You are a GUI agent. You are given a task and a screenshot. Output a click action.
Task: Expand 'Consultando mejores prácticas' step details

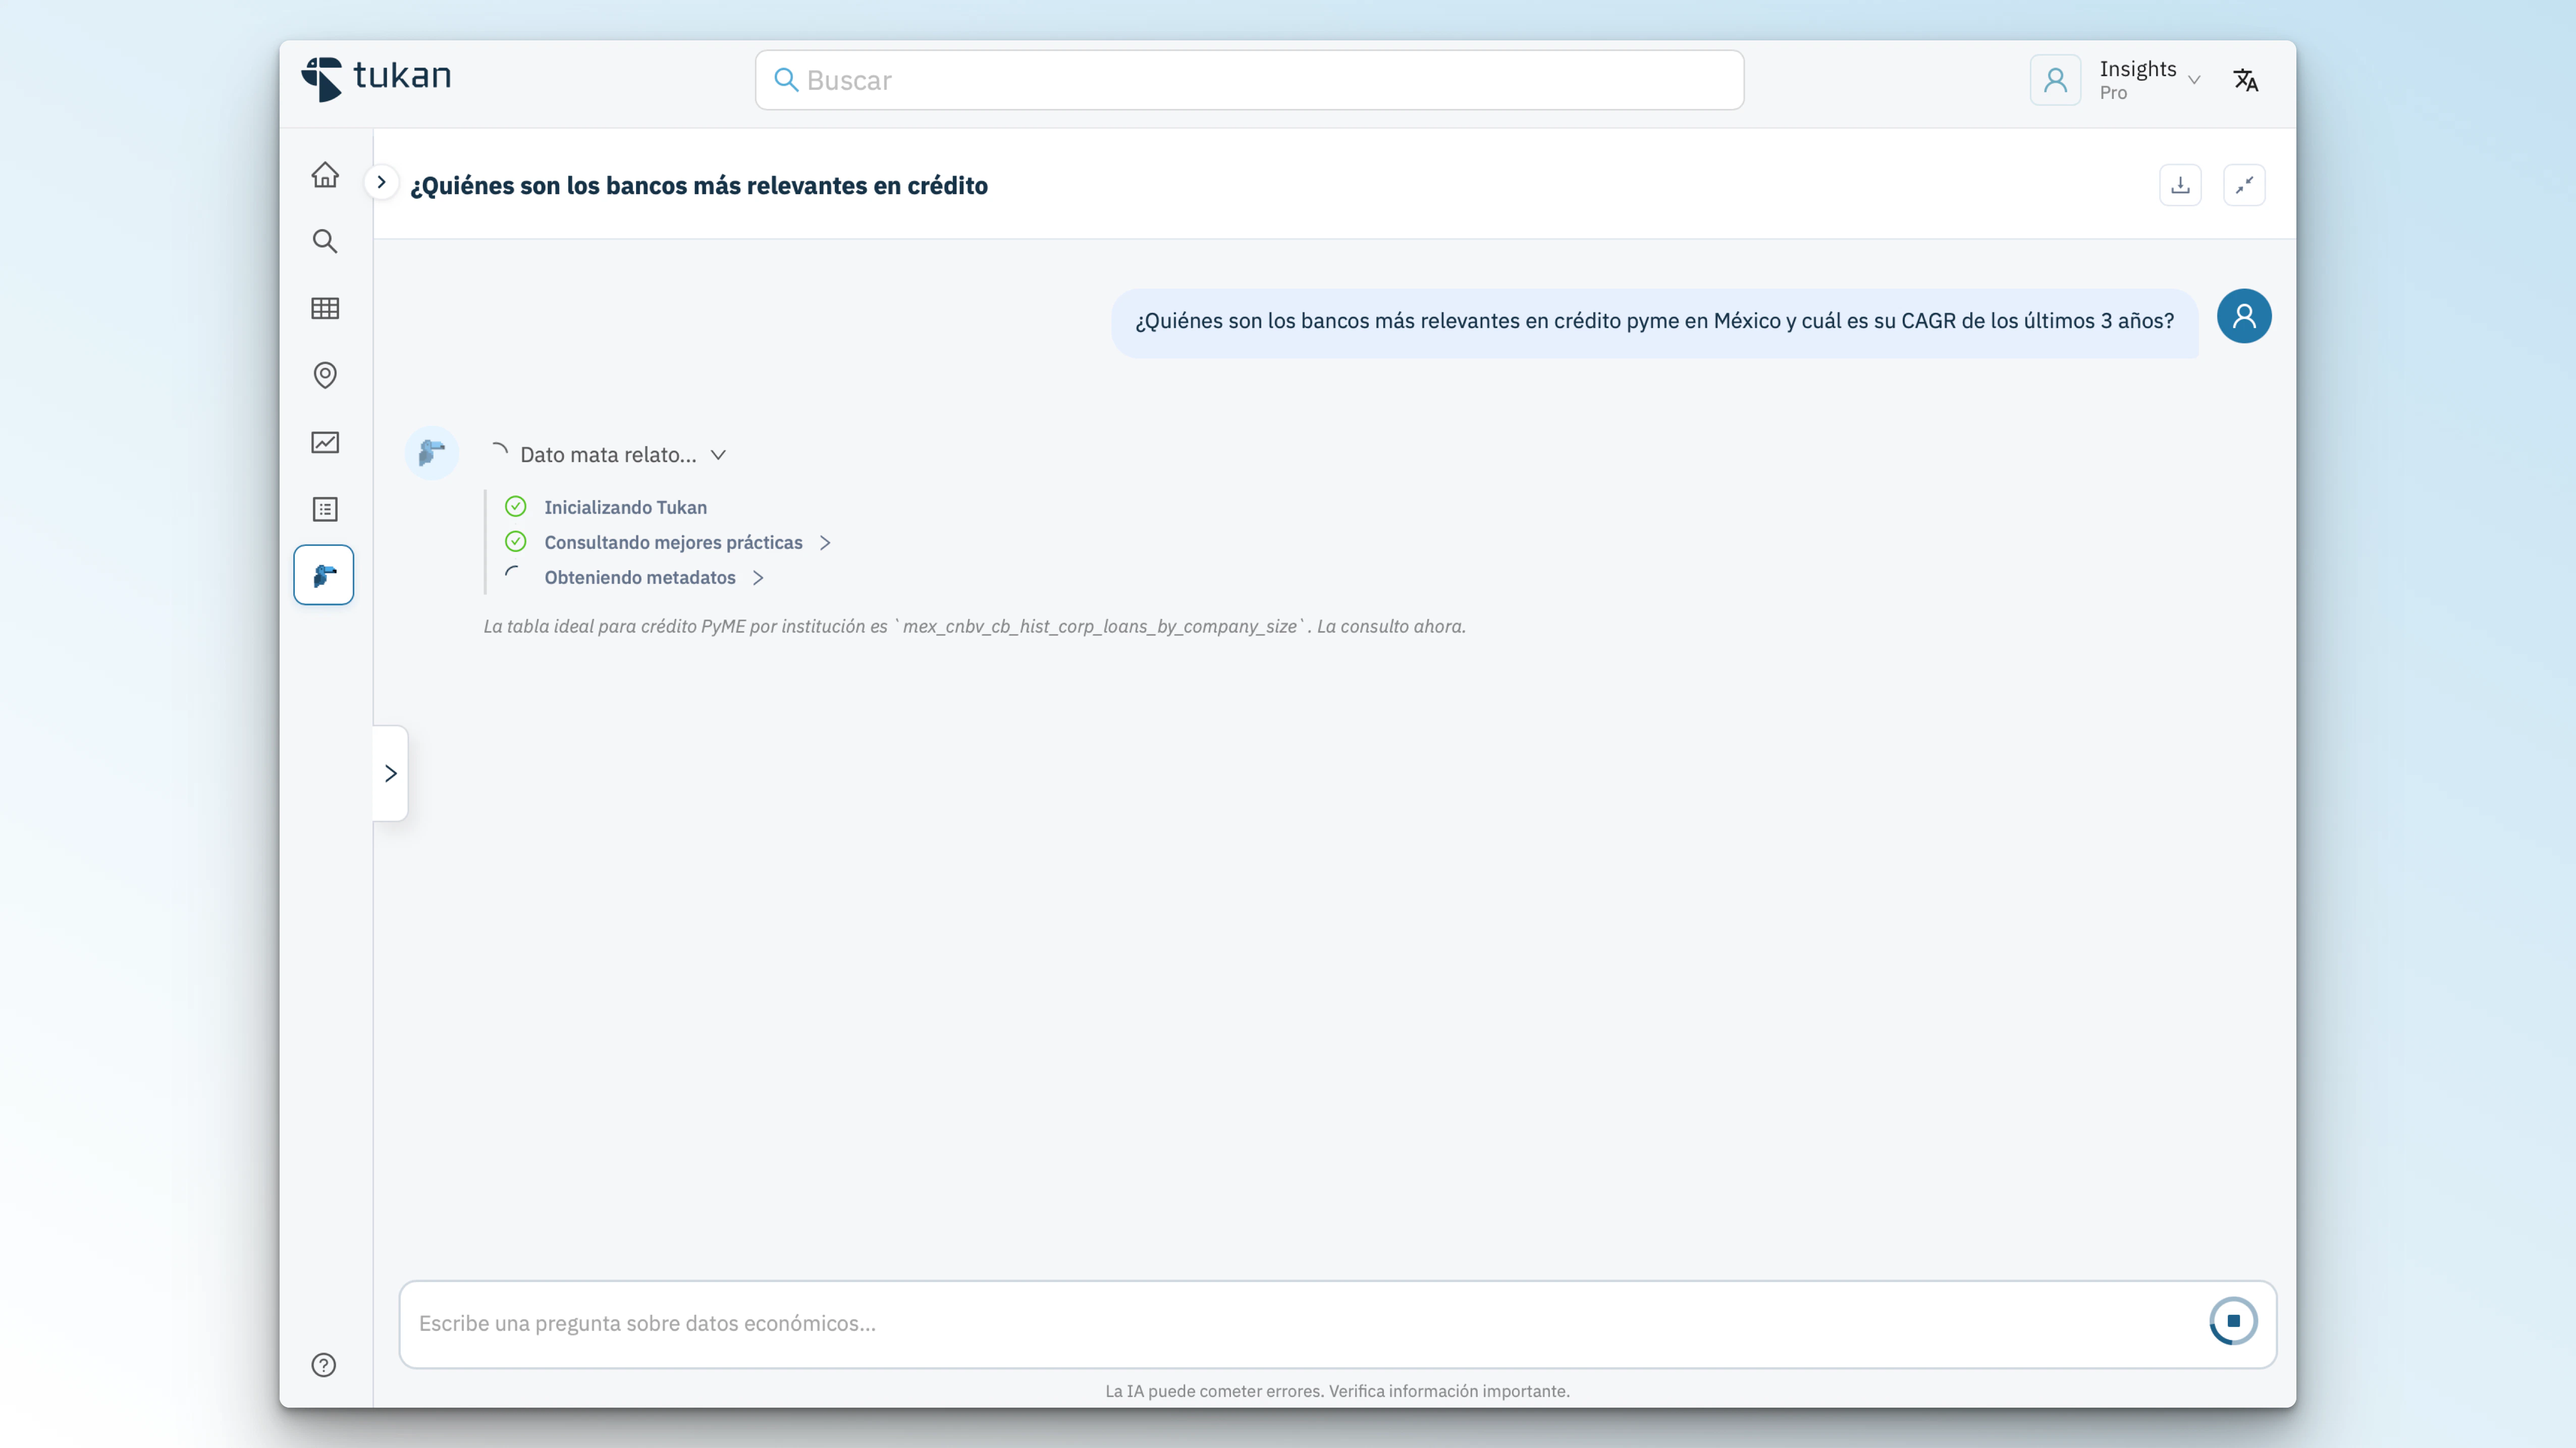point(826,543)
